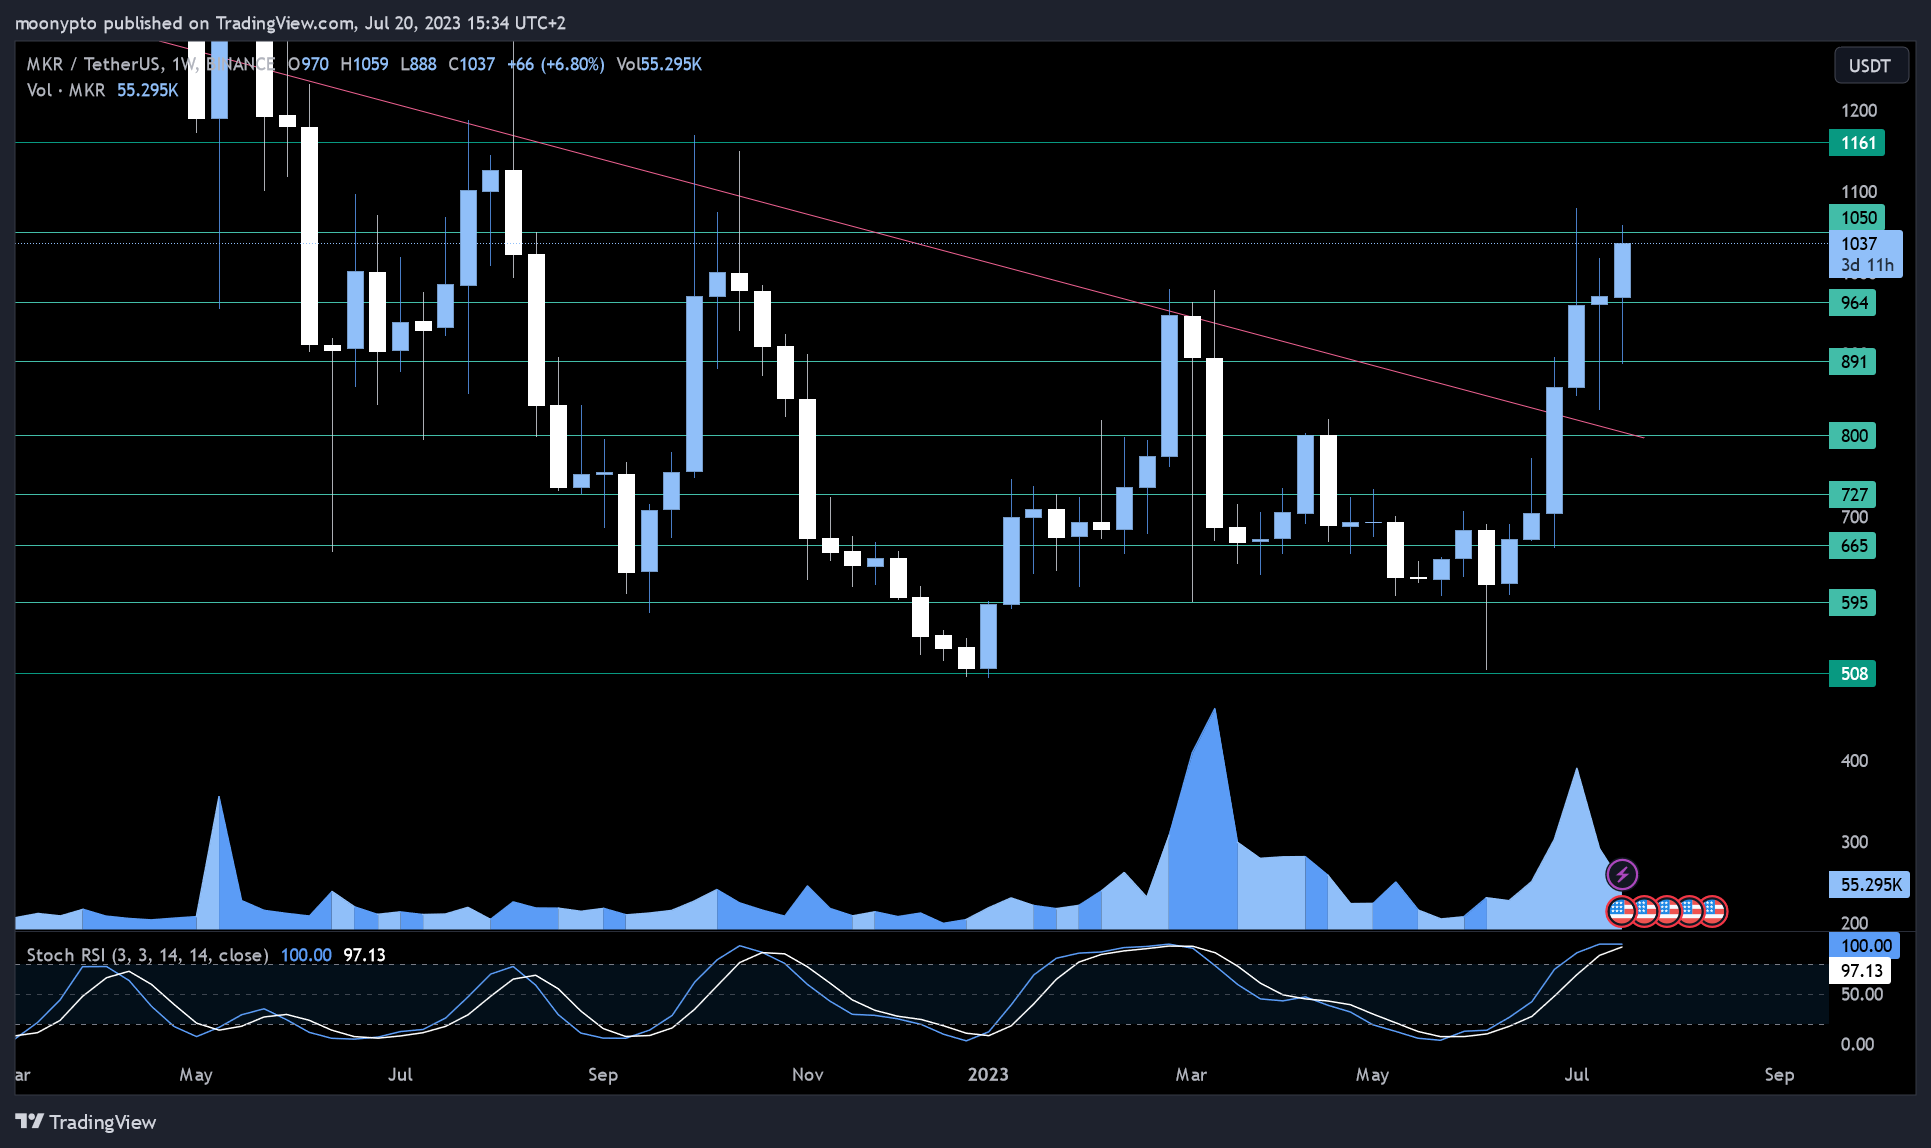
Task: Click the H1059 high value in header
Action: click(x=364, y=64)
